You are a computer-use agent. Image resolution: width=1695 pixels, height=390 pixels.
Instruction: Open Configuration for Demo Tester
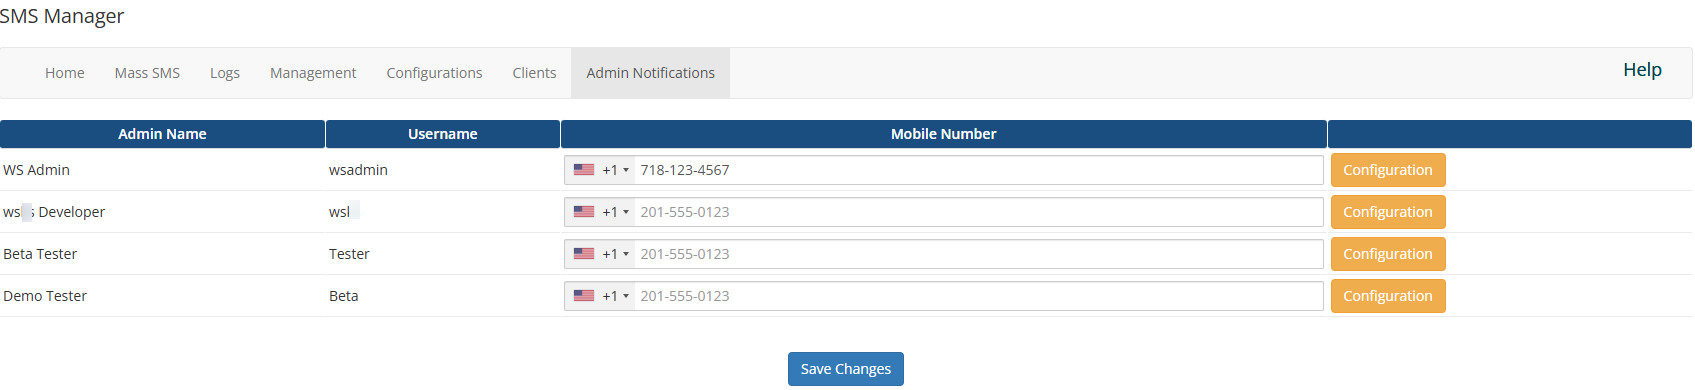(1388, 296)
